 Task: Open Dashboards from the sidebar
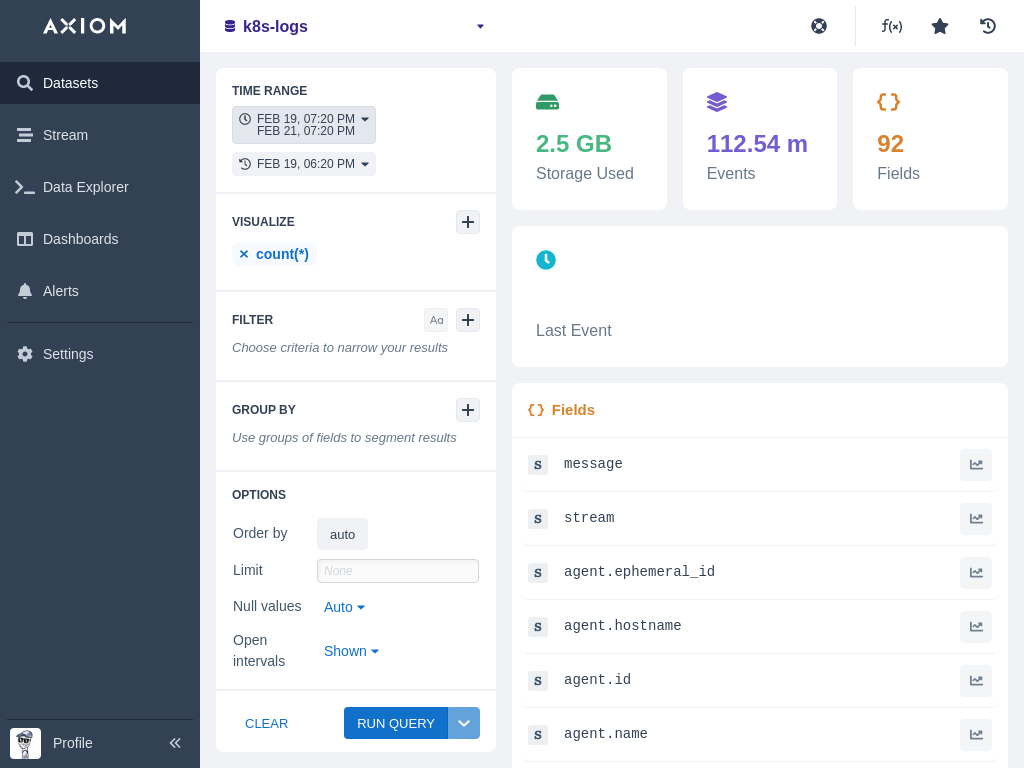click(x=80, y=239)
